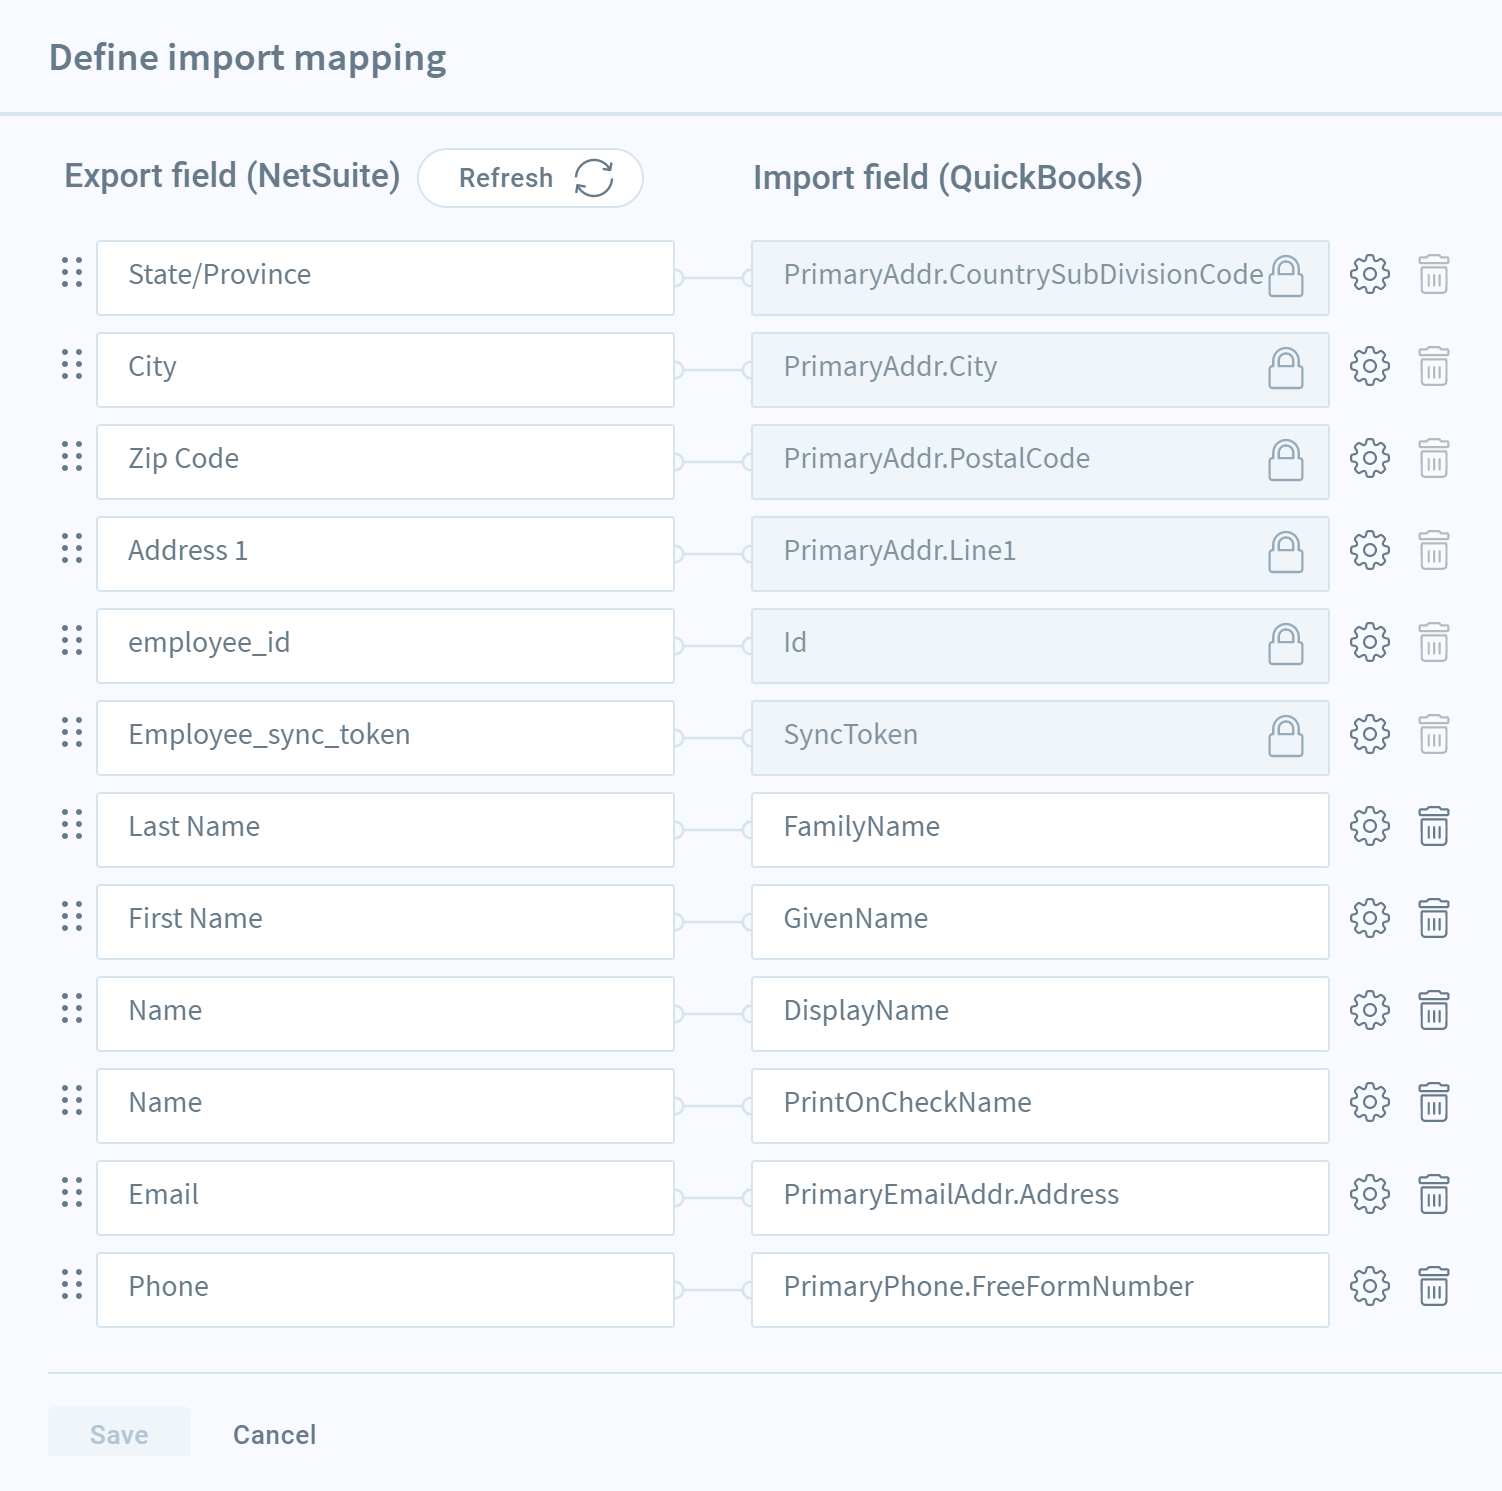Click the Employee_sync_token export field

[385, 738]
